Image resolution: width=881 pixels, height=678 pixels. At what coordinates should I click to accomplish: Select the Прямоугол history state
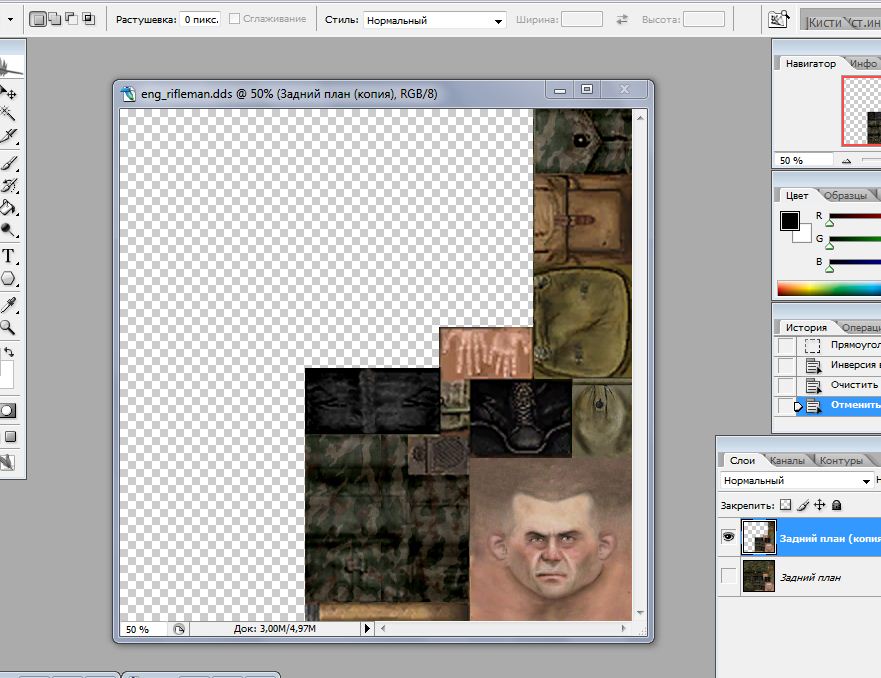838,345
